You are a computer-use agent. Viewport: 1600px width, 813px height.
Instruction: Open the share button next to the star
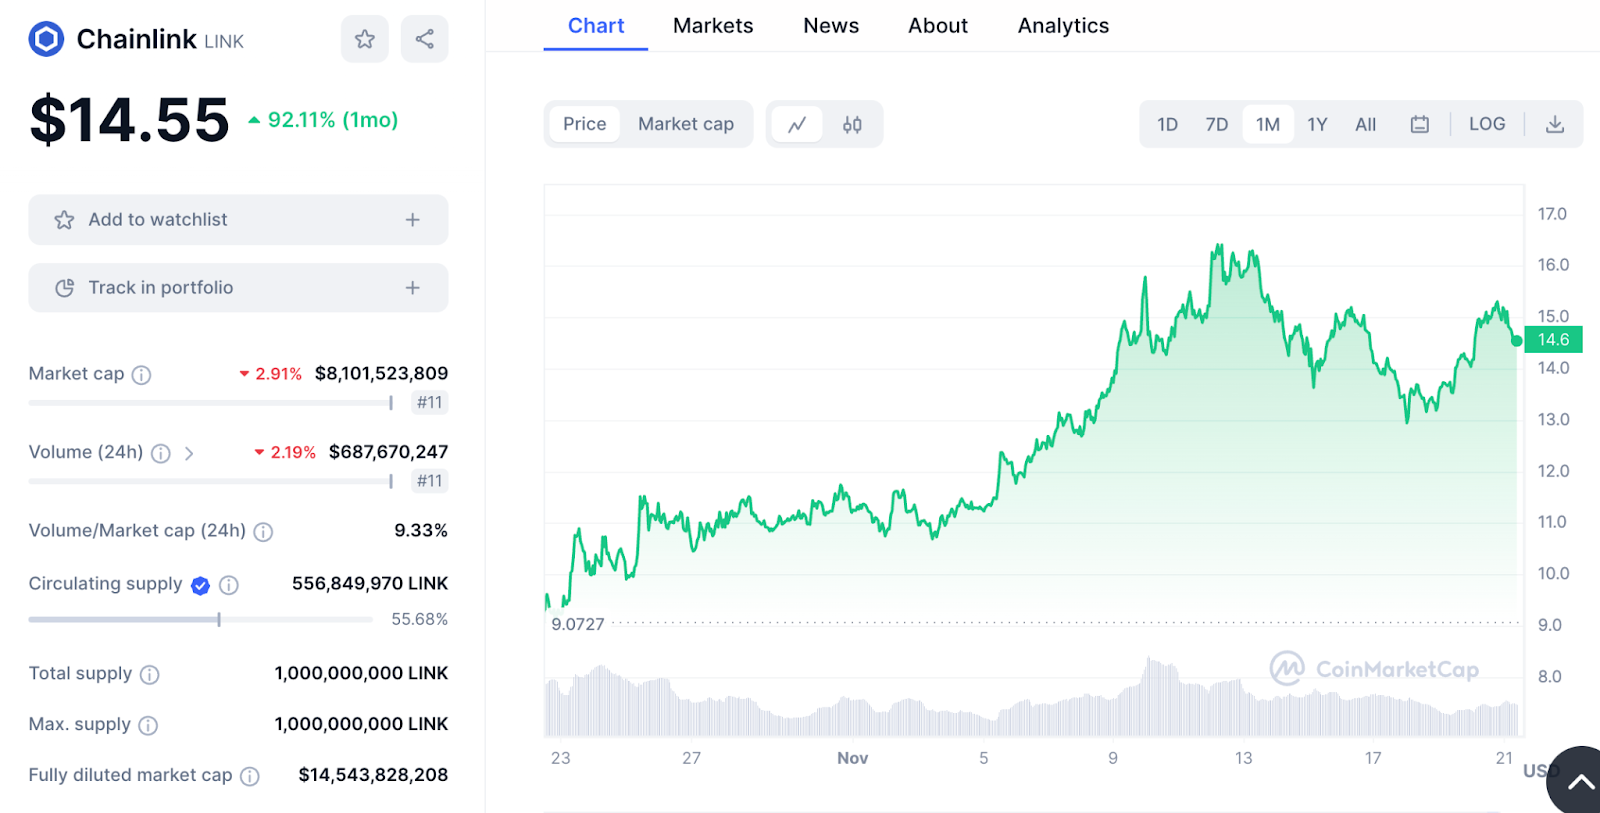pyautogui.click(x=425, y=39)
